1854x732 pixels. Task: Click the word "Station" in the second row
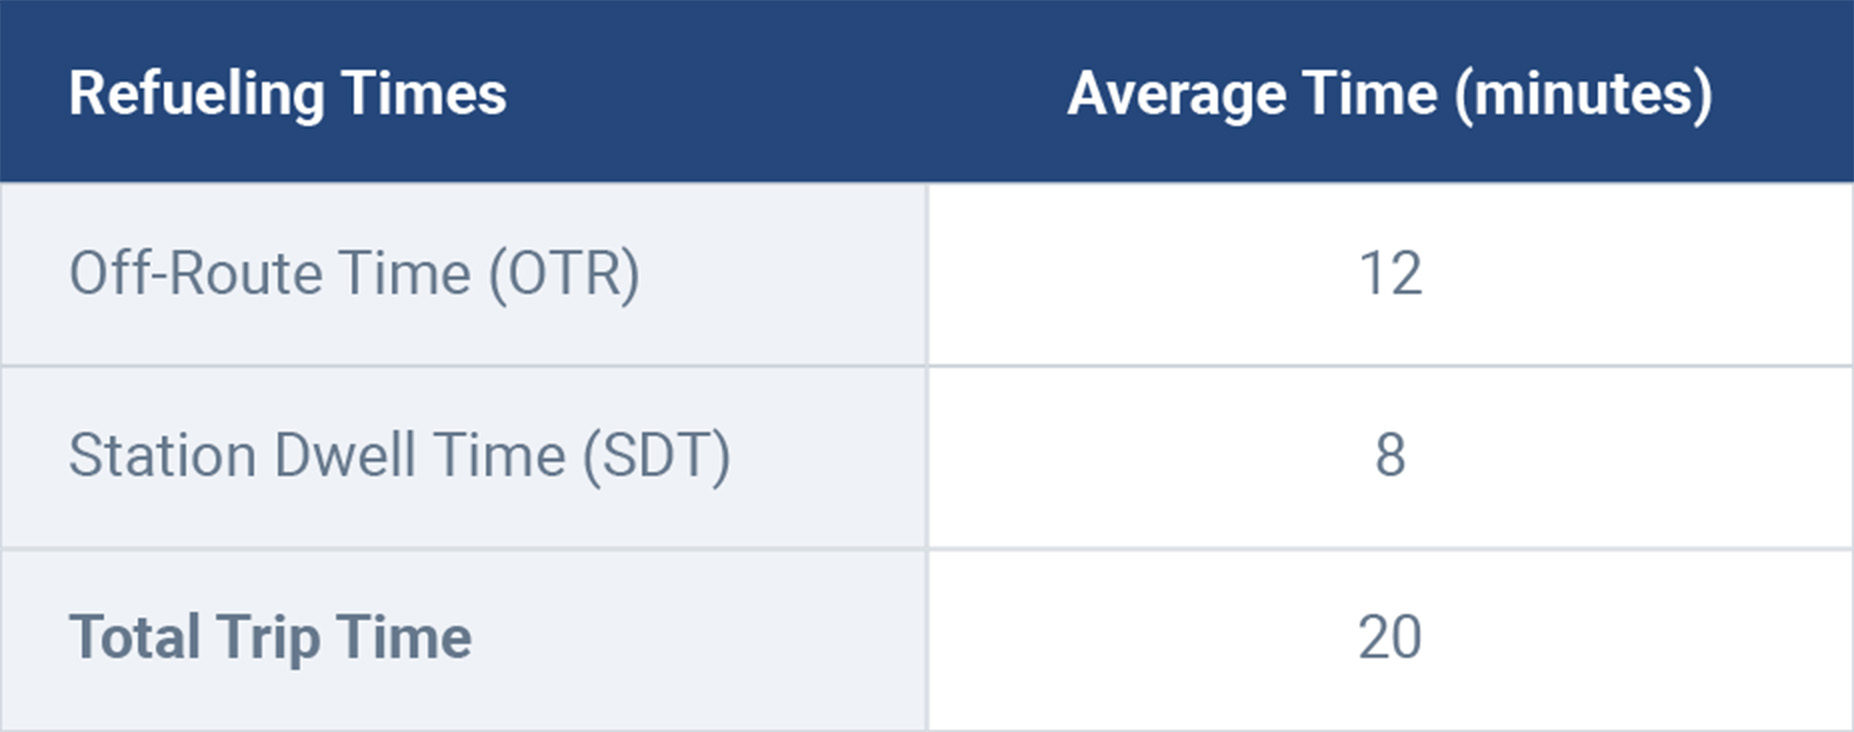tap(162, 456)
